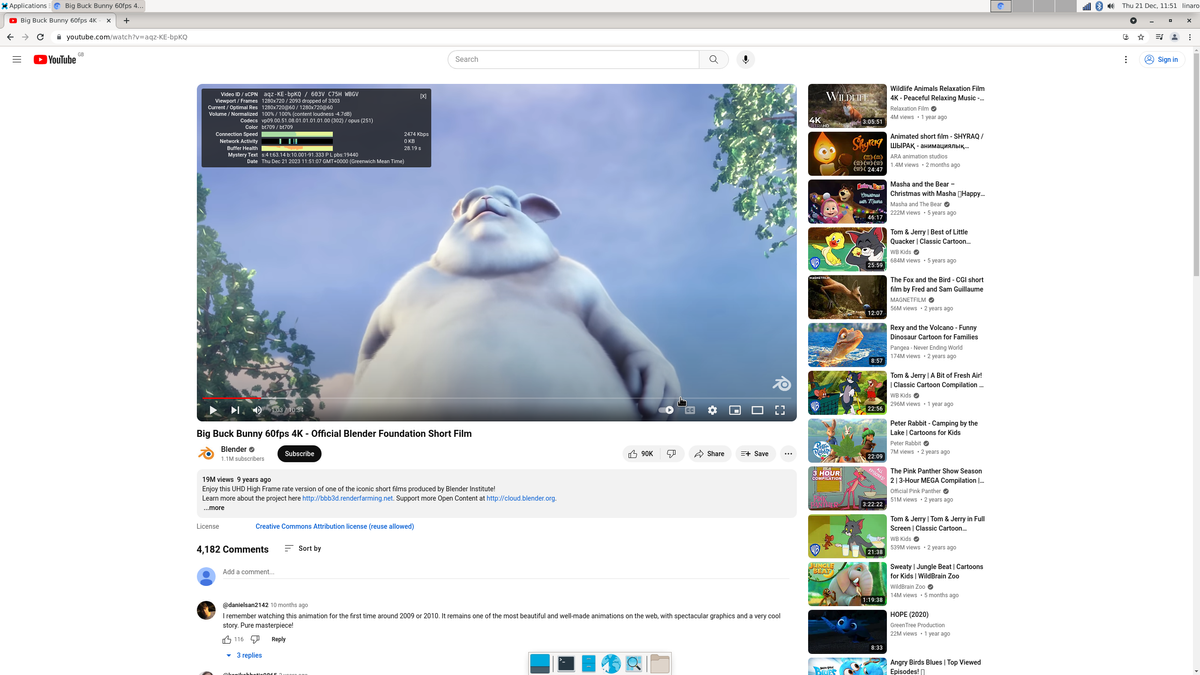Enter full screen mode
The width and height of the screenshot is (1200, 675).
(780, 410)
